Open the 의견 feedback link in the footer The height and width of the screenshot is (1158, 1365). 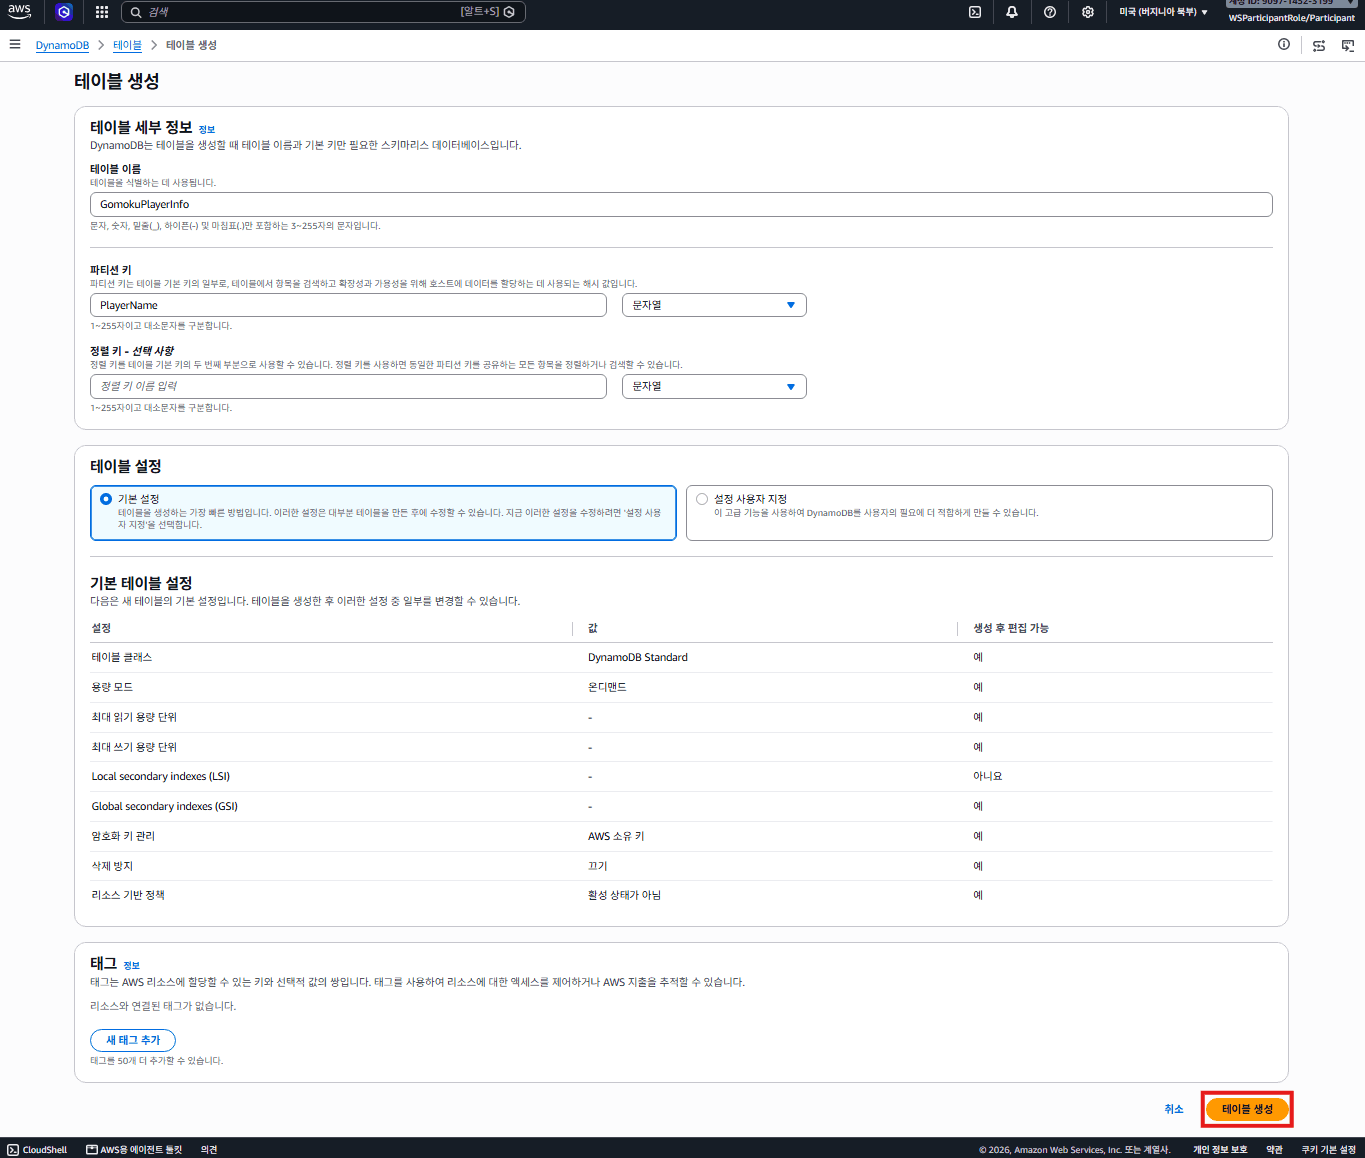(209, 1150)
